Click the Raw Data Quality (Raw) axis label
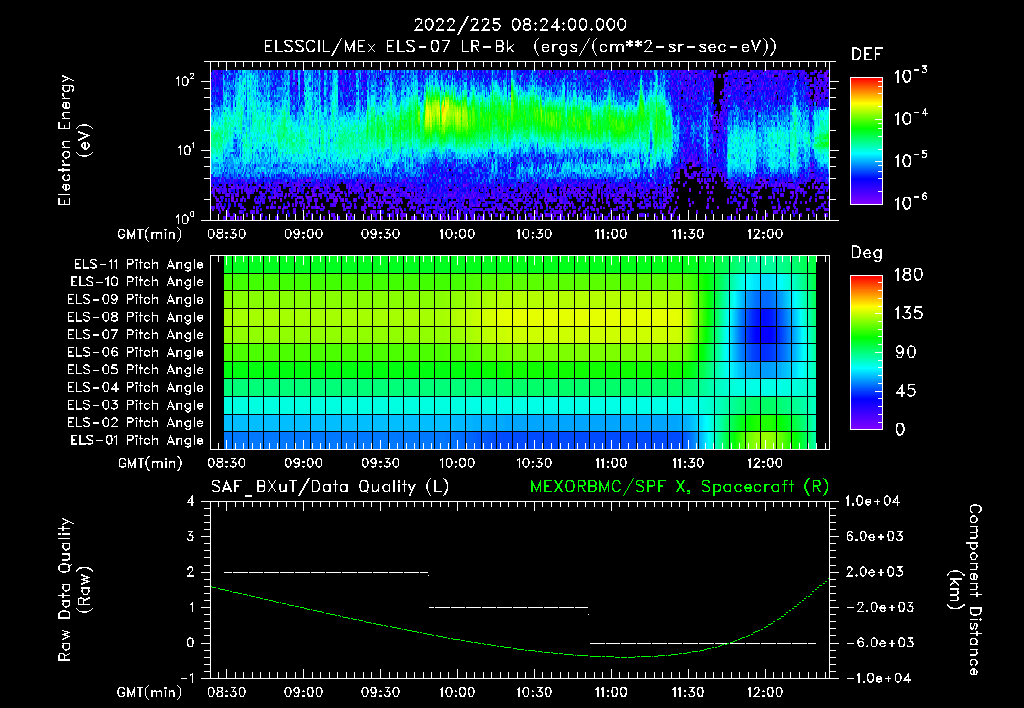The height and width of the screenshot is (708, 1024). 74,590
